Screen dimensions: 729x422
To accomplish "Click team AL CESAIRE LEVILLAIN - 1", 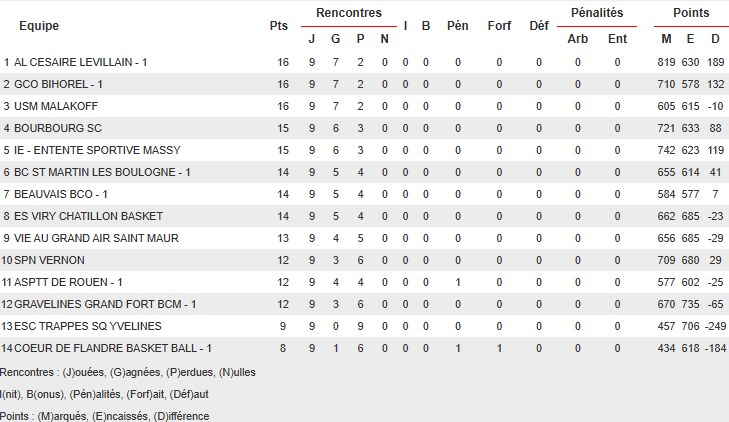I will coord(80,62).
